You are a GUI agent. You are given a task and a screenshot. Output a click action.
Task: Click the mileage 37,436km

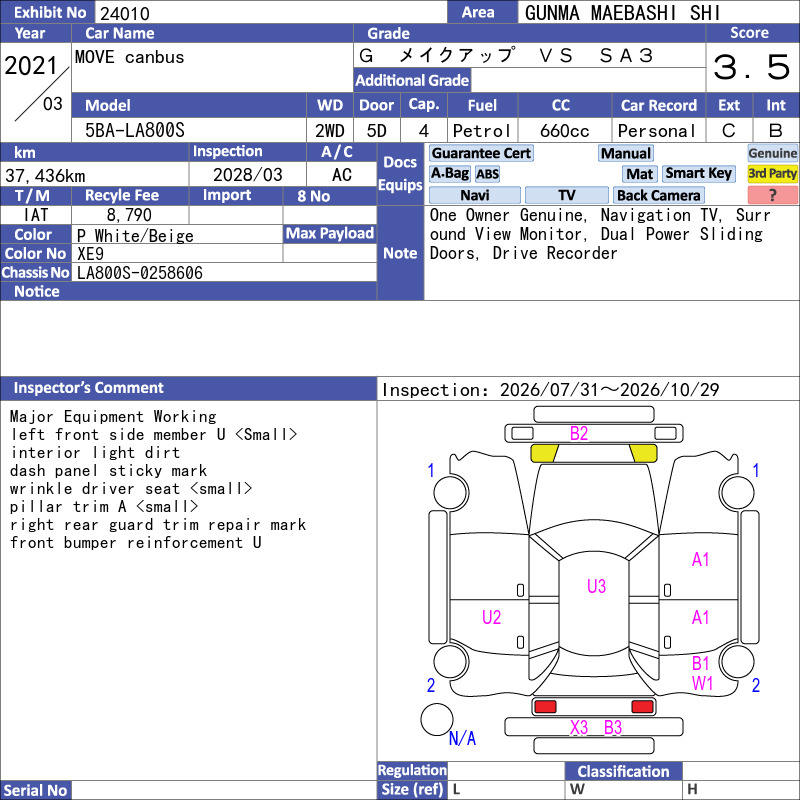click(45, 176)
